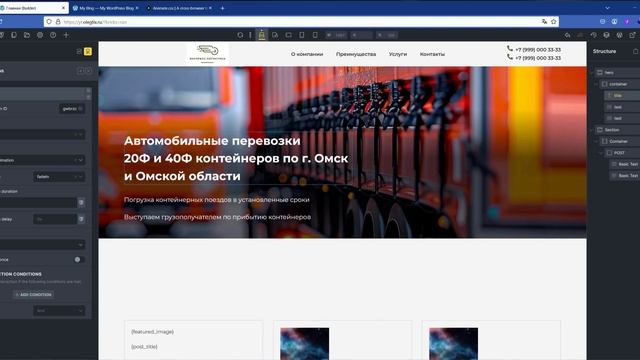Click the first phone number in header
Screen dimensions: 640x360
coord(538,49)
